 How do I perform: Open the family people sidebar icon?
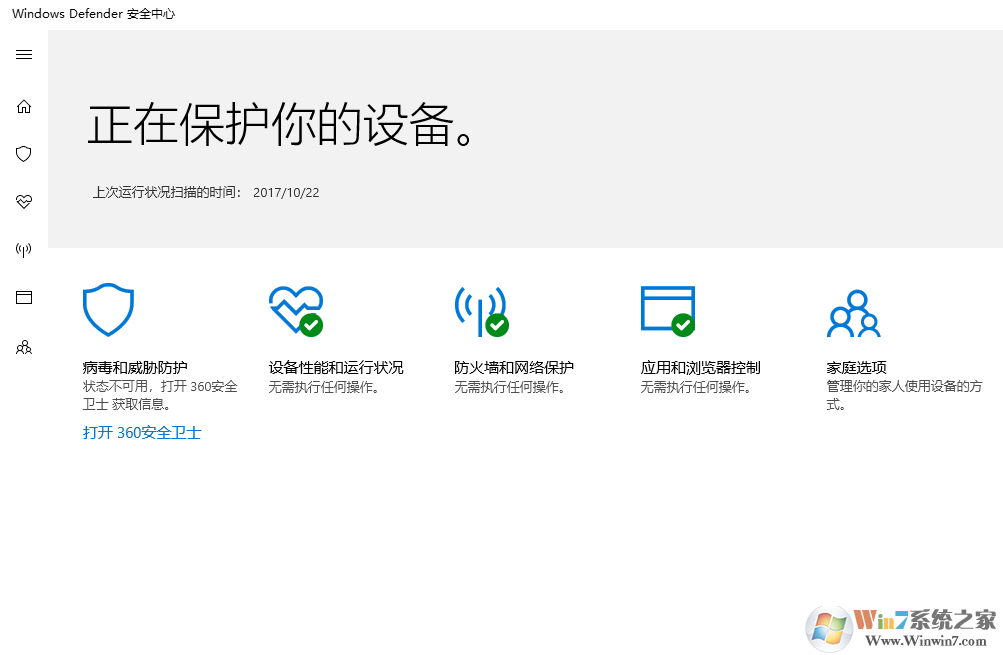pos(24,348)
